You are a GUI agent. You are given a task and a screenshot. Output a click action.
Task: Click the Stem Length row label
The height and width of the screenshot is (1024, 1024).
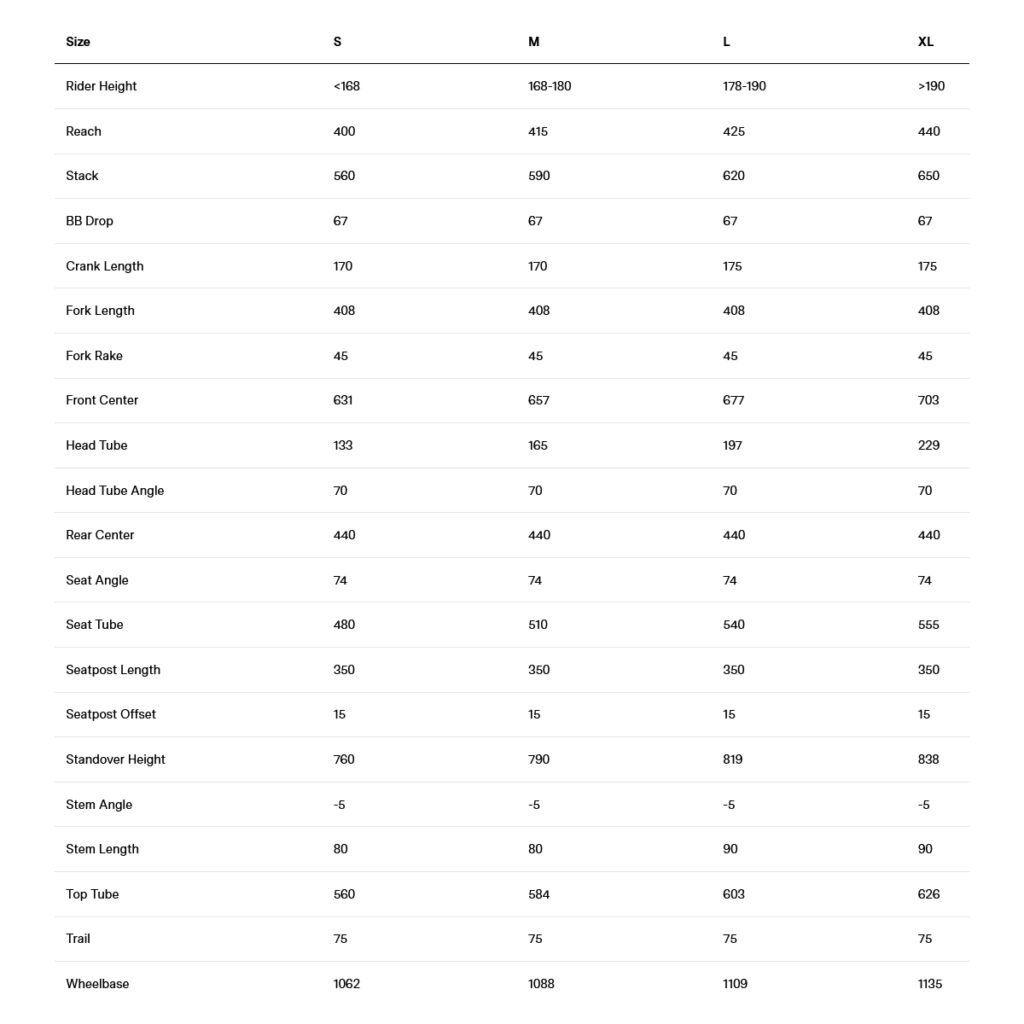[x=103, y=849]
